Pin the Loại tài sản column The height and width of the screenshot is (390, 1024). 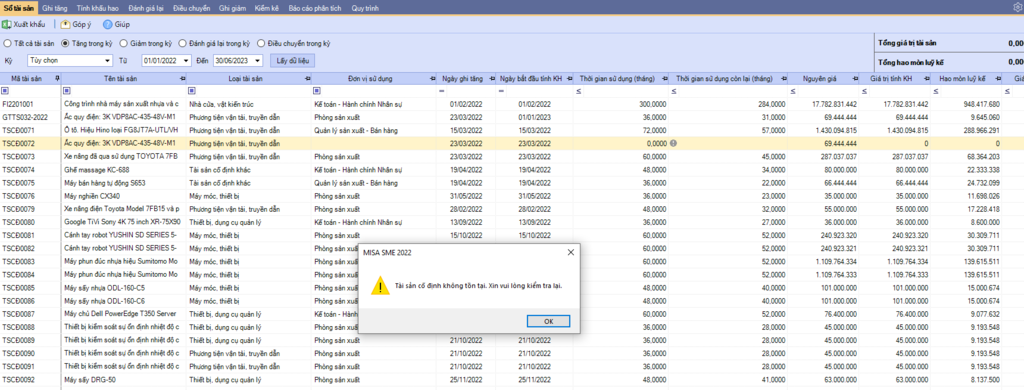(x=308, y=78)
